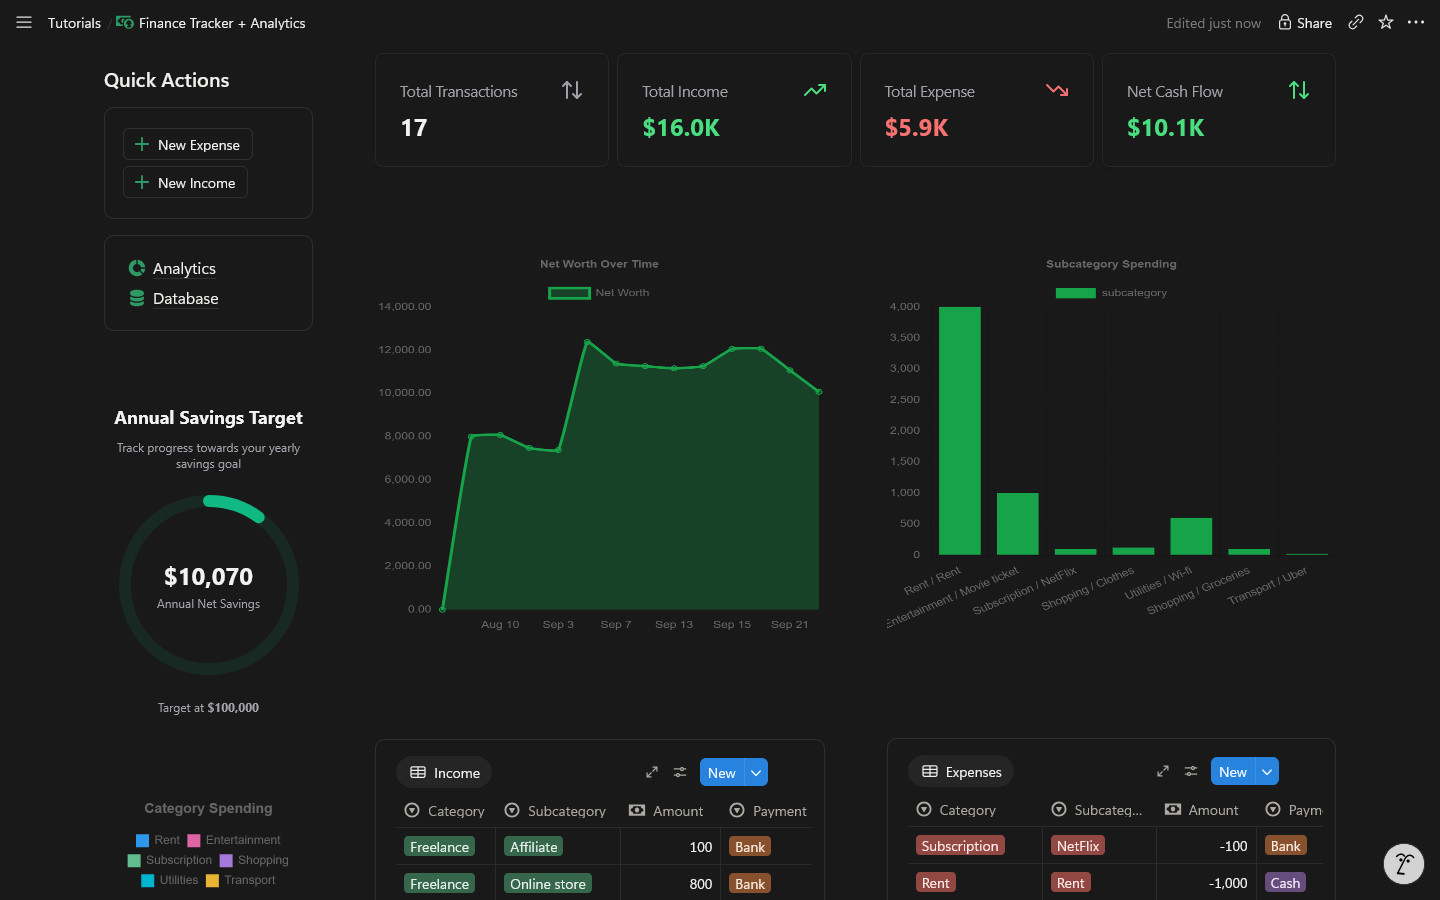Screen dimensions: 1440x900
Task: Copy page link using link icon
Action: click(1355, 22)
